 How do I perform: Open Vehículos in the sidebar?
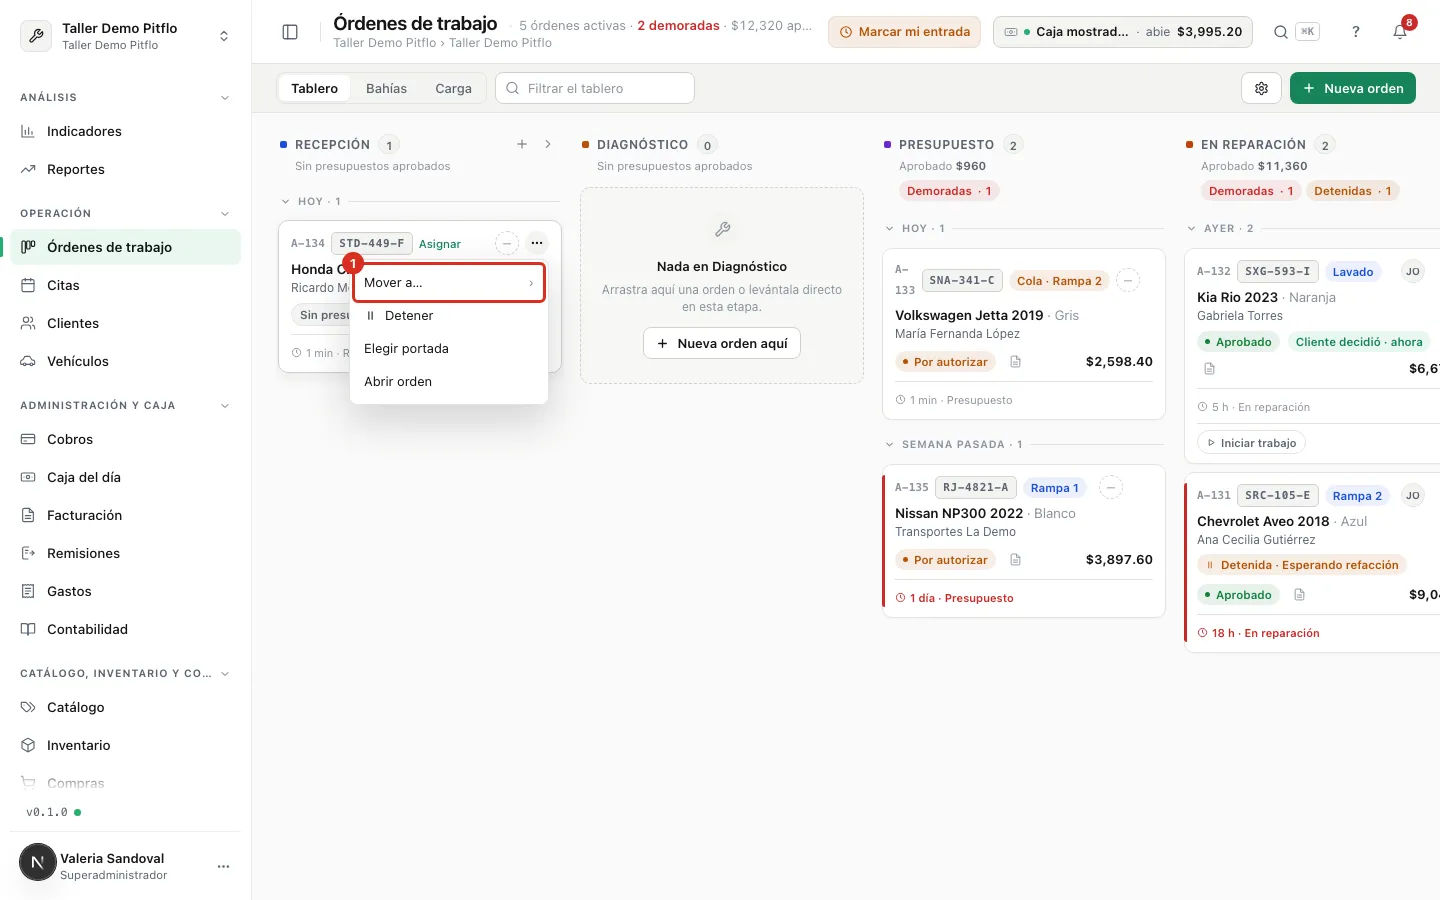click(125, 361)
